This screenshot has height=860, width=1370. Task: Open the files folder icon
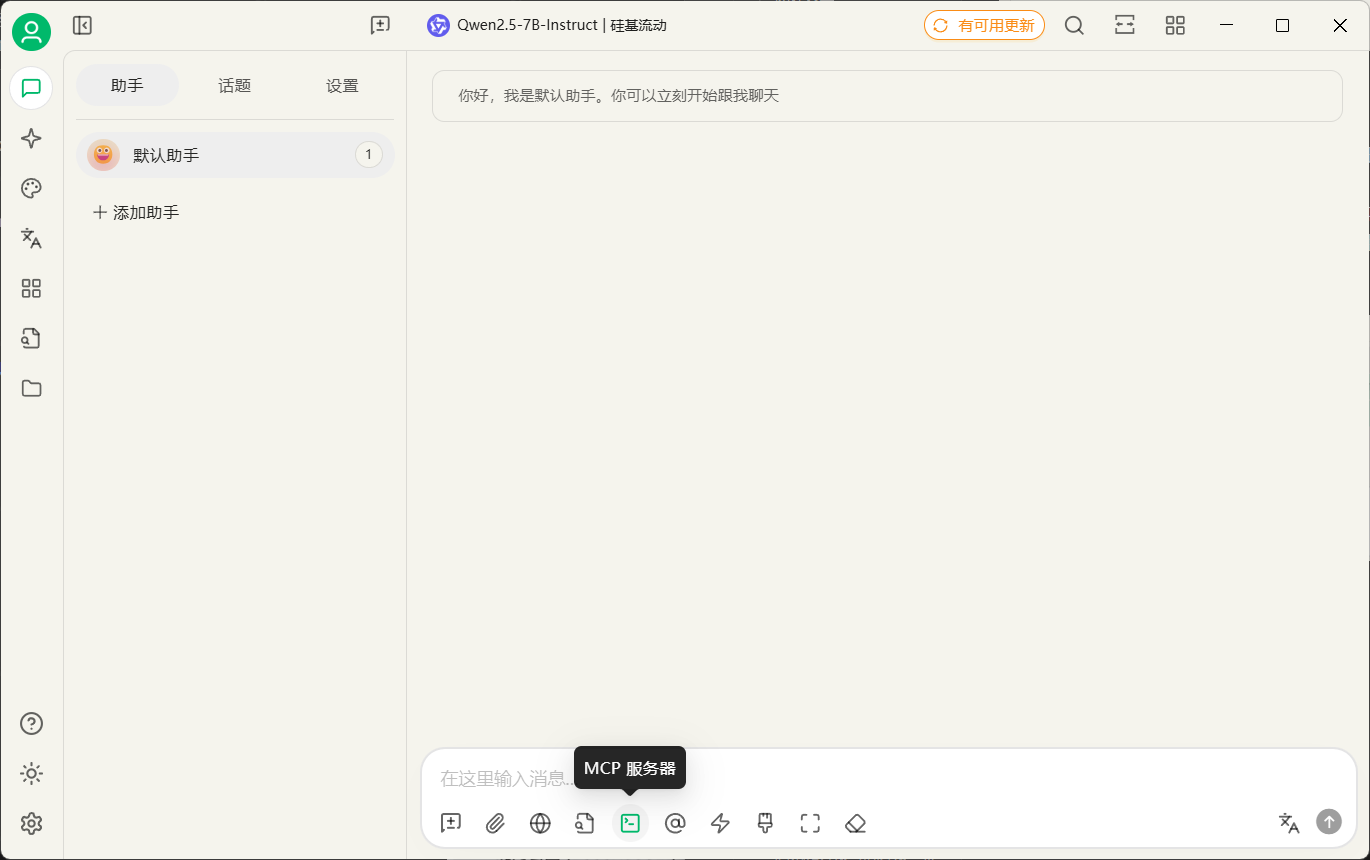(31, 388)
